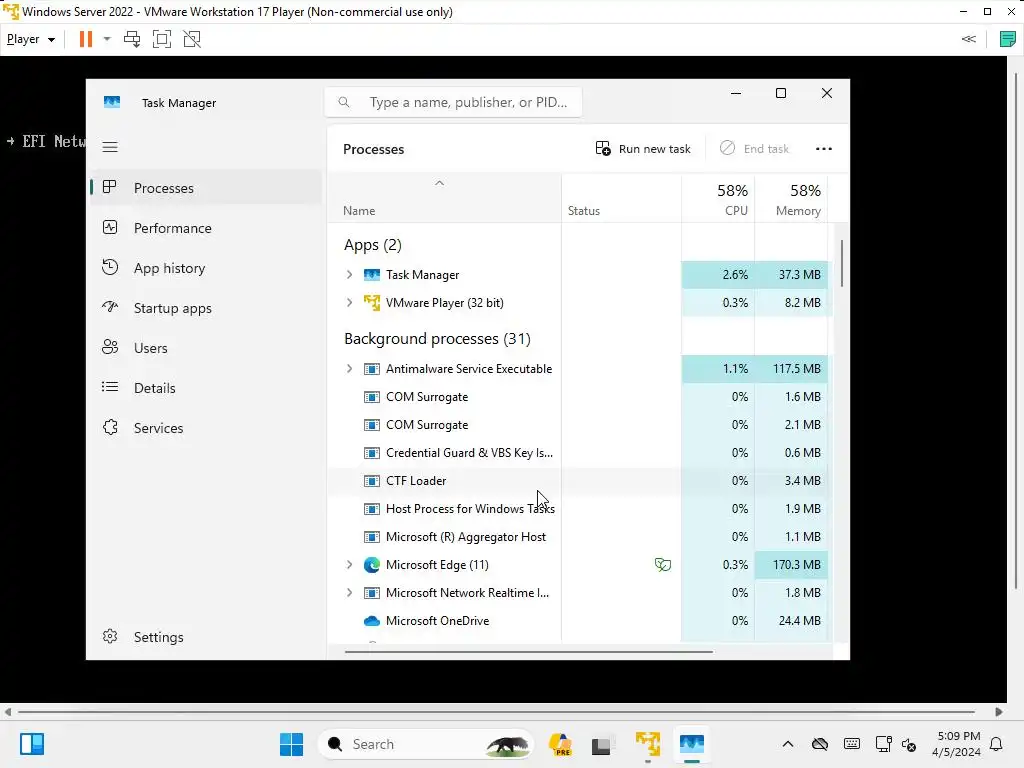Click the horizontal scrollbar under the process list
The width and height of the screenshot is (1024, 768).
[x=528, y=652]
